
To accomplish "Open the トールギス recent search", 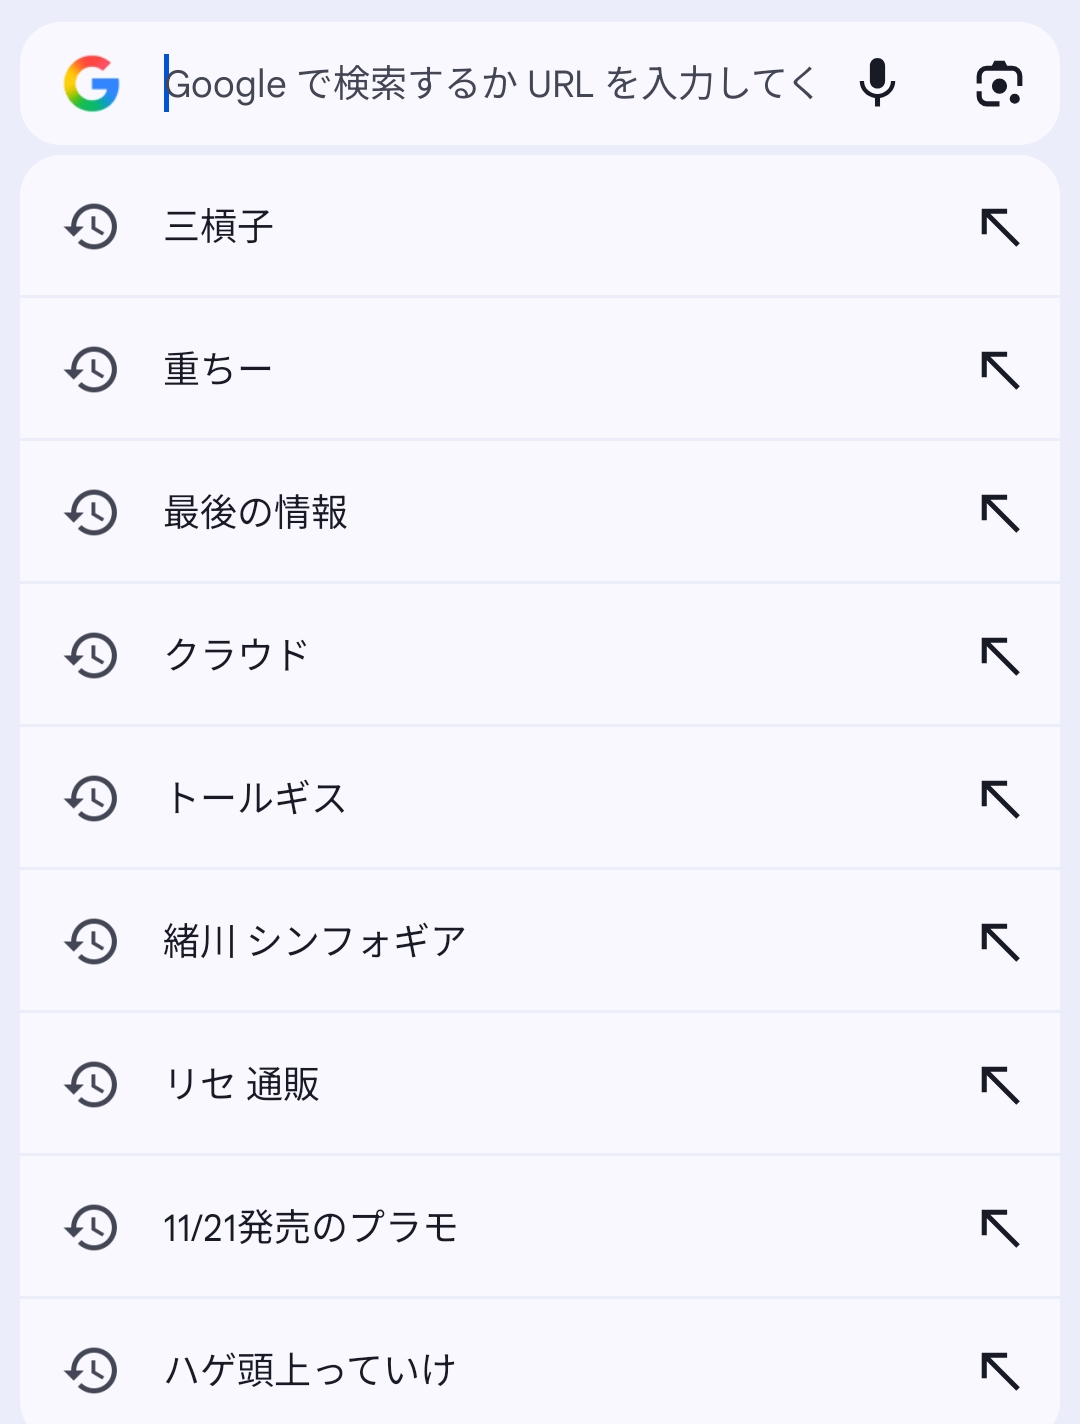I will click(256, 799).
